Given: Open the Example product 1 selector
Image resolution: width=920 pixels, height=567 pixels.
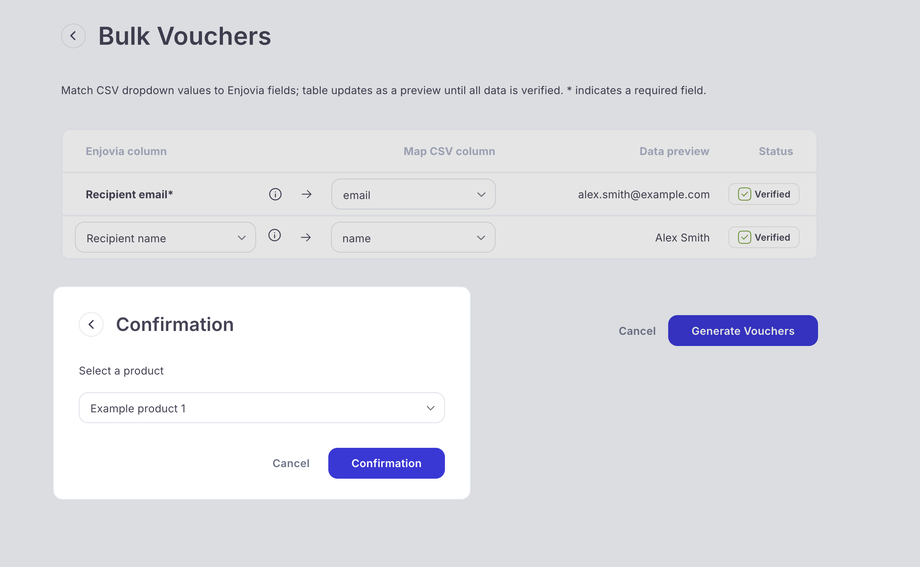Looking at the screenshot, I should point(261,408).
